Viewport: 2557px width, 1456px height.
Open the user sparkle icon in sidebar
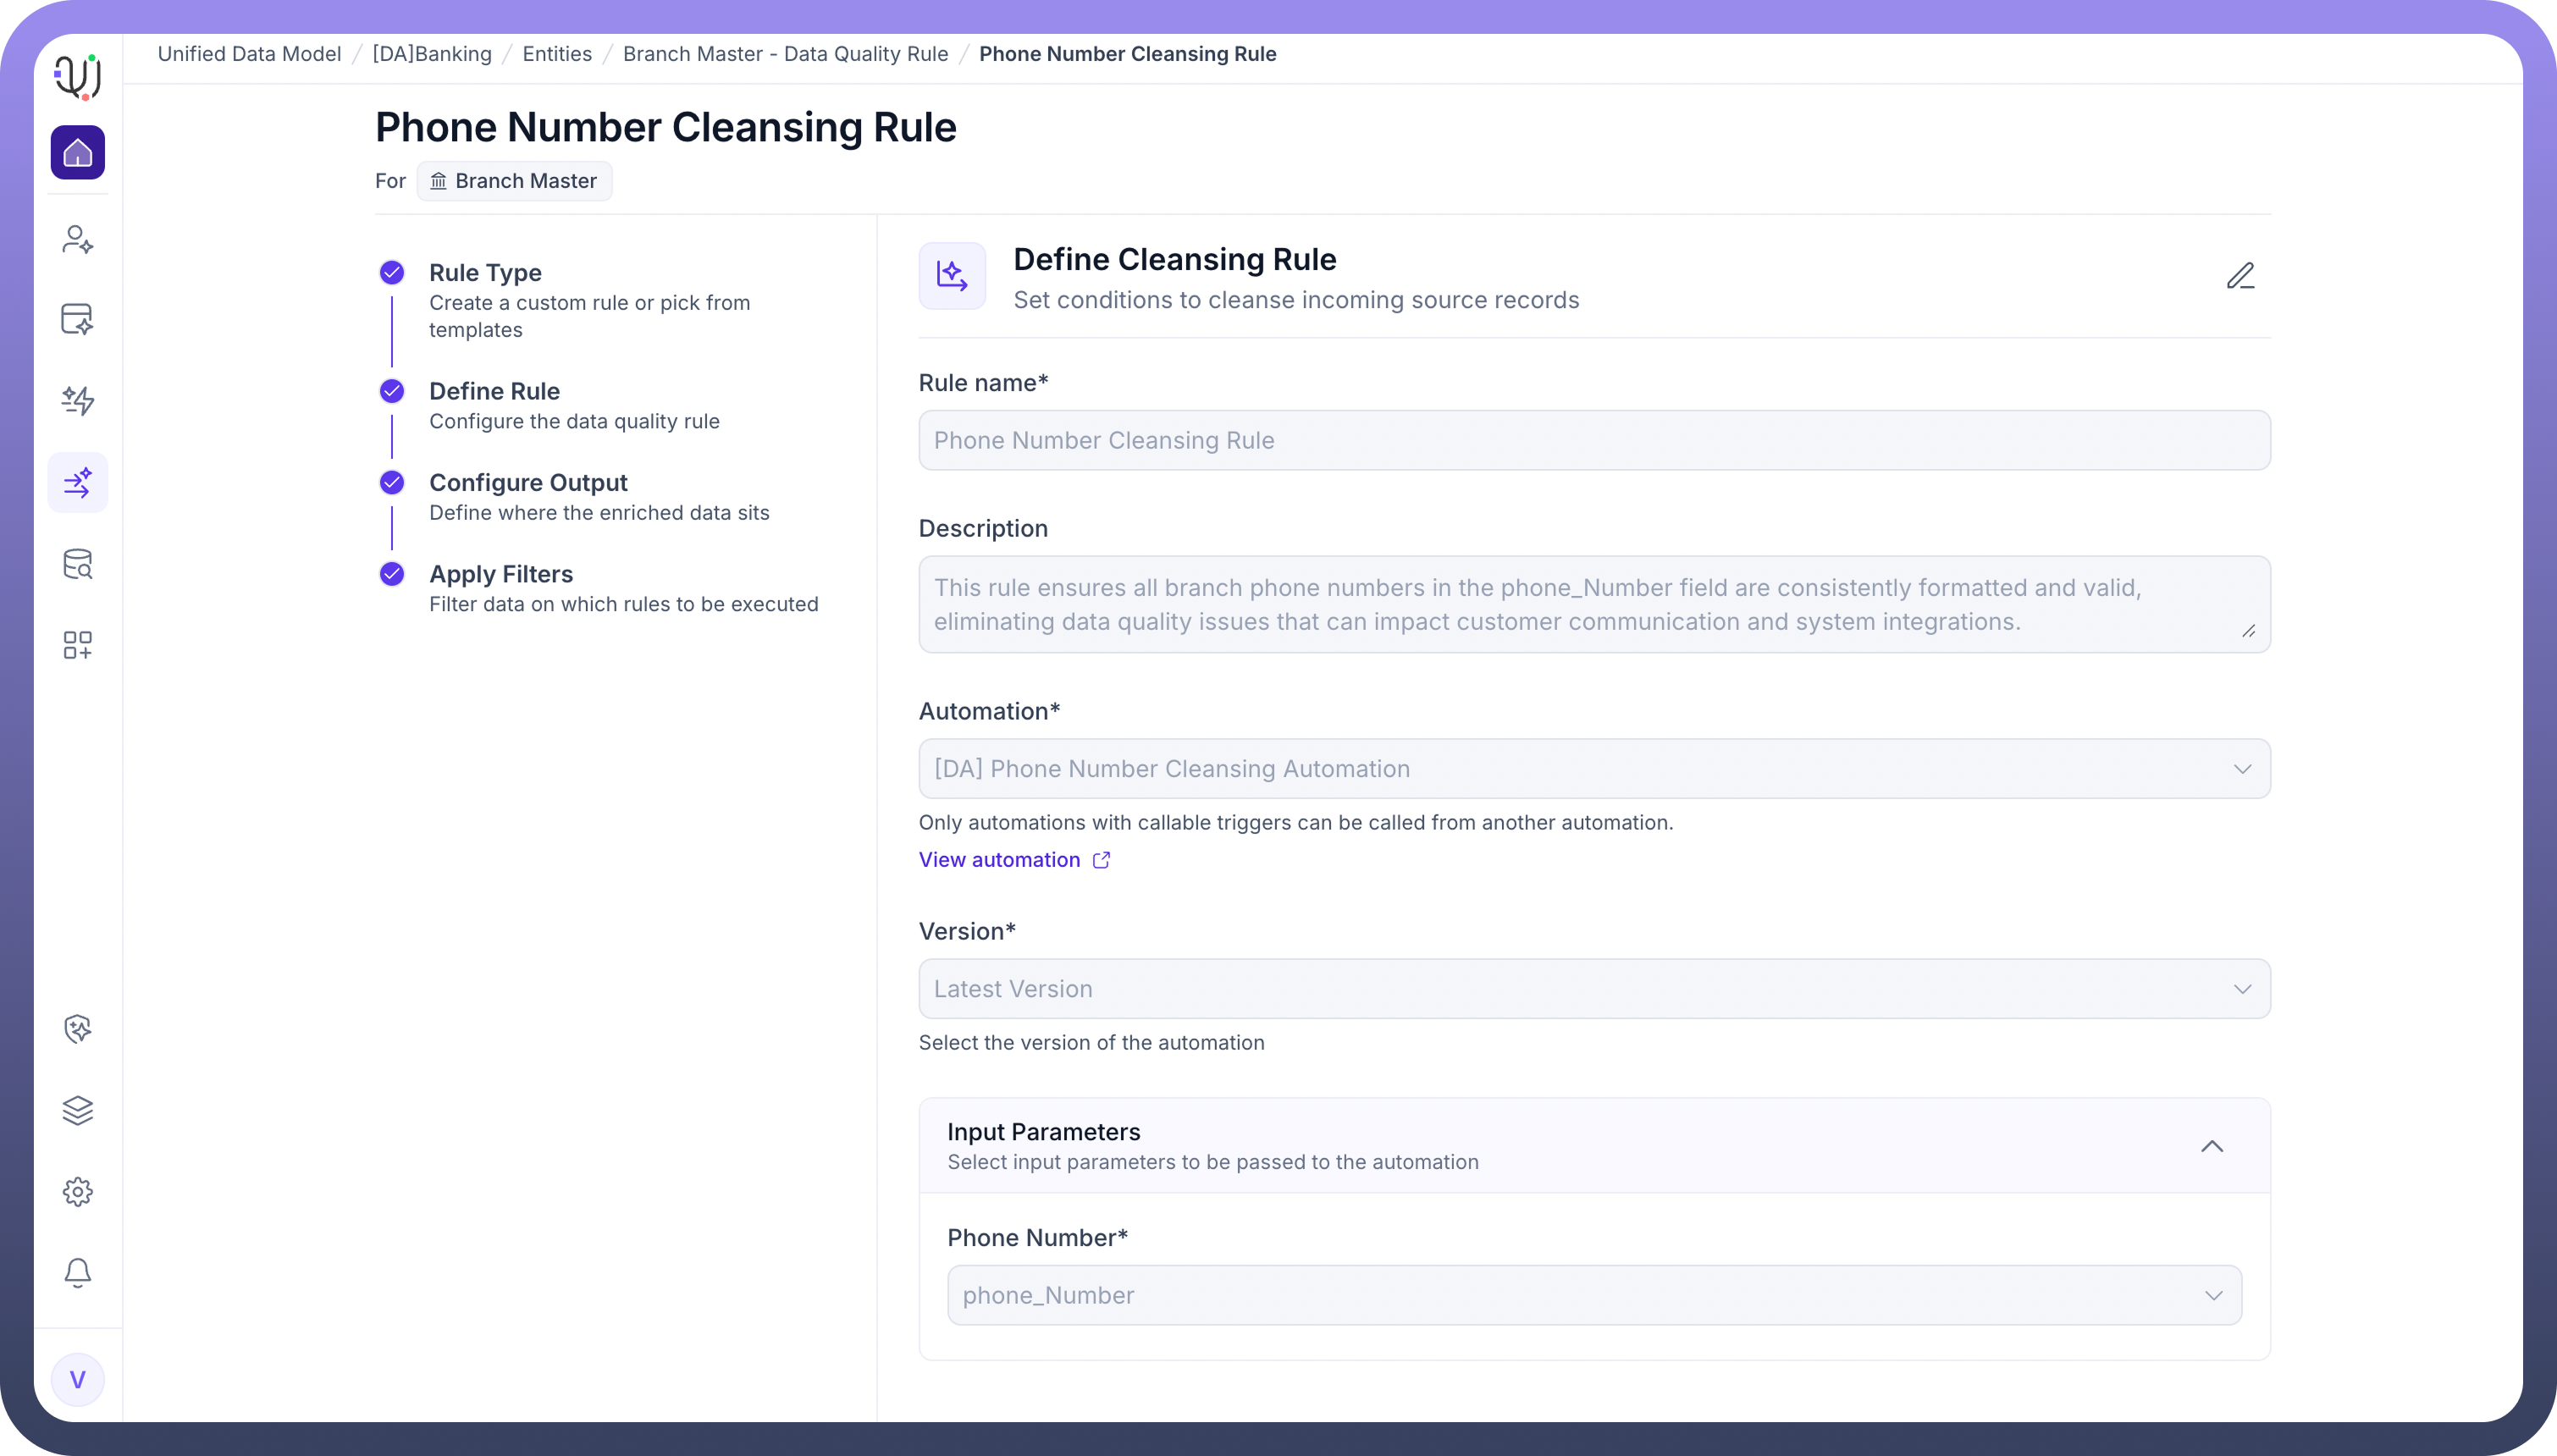[78, 240]
